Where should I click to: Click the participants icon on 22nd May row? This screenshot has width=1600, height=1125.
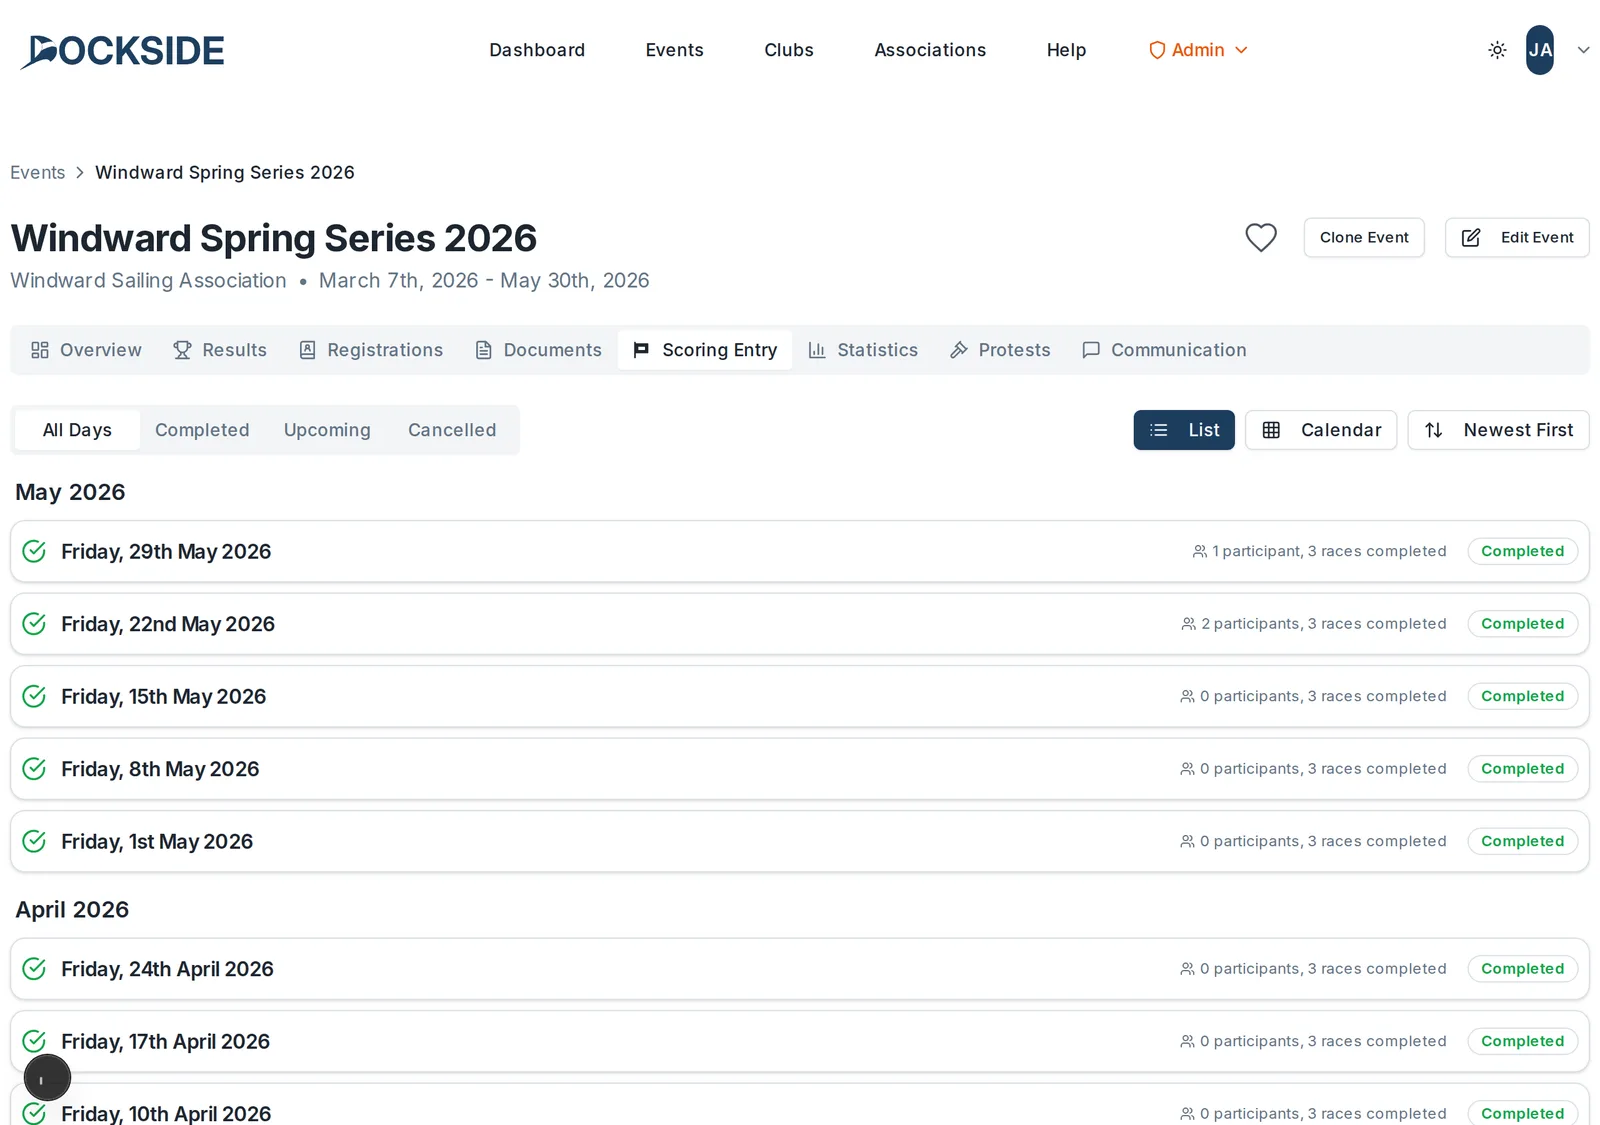click(x=1188, y=624)
